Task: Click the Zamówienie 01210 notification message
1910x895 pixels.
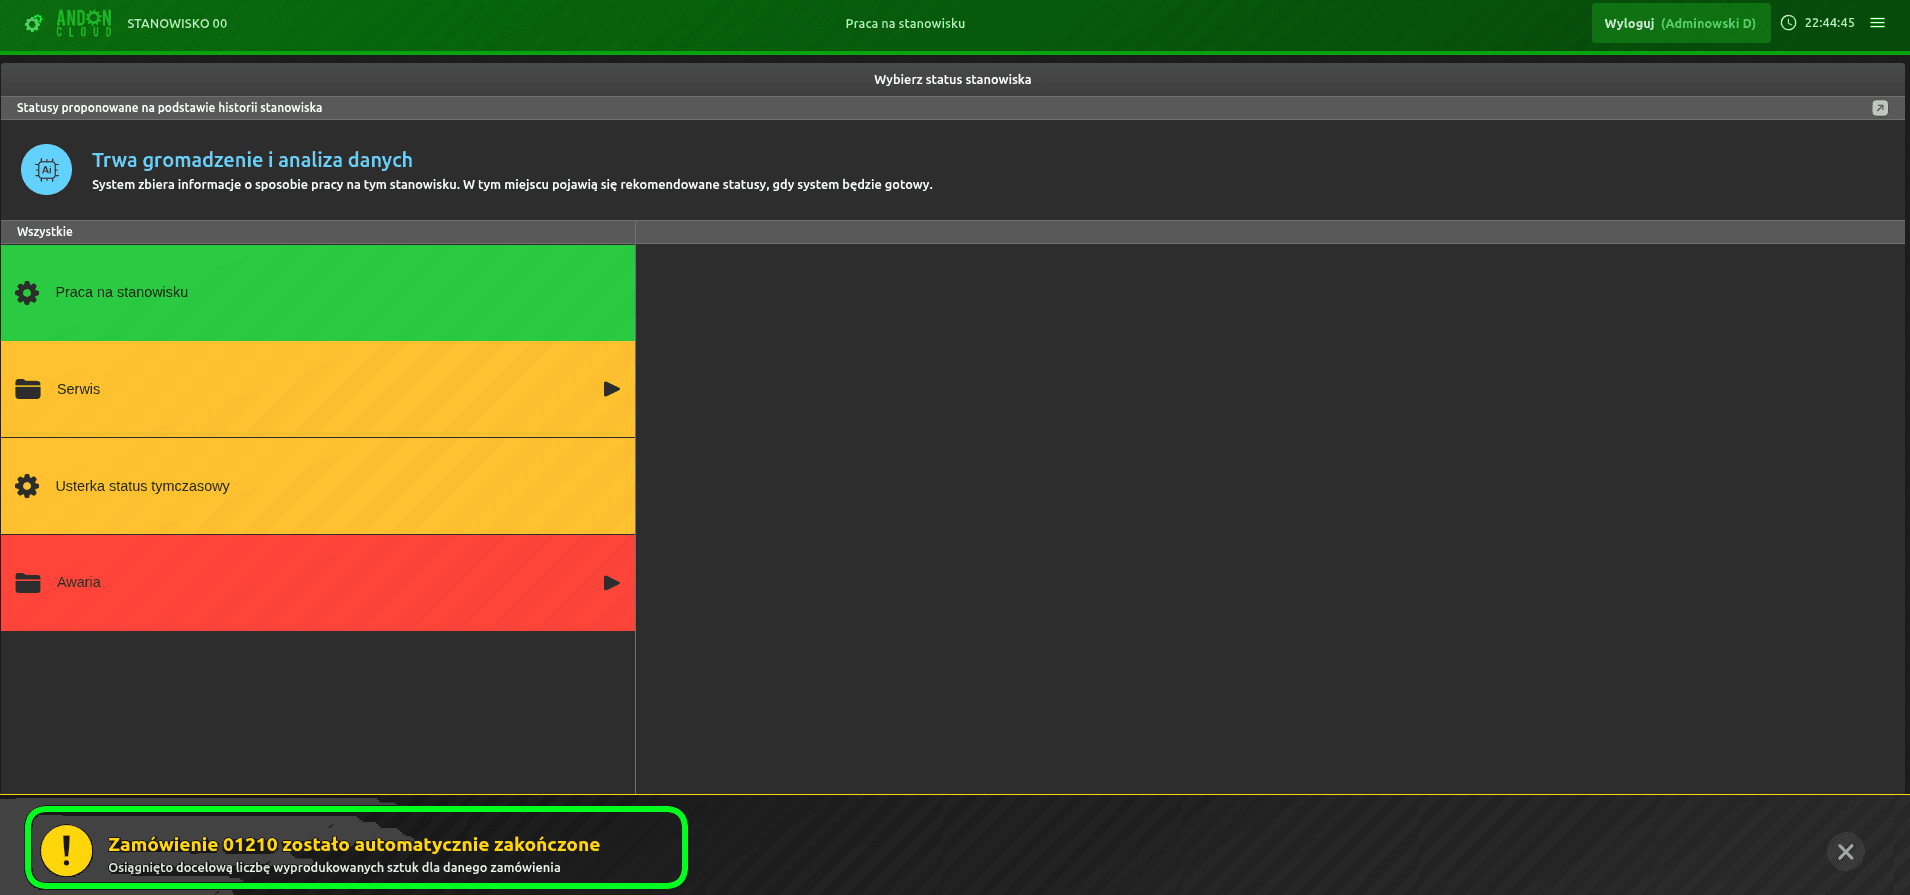Action: coord(354,845)
